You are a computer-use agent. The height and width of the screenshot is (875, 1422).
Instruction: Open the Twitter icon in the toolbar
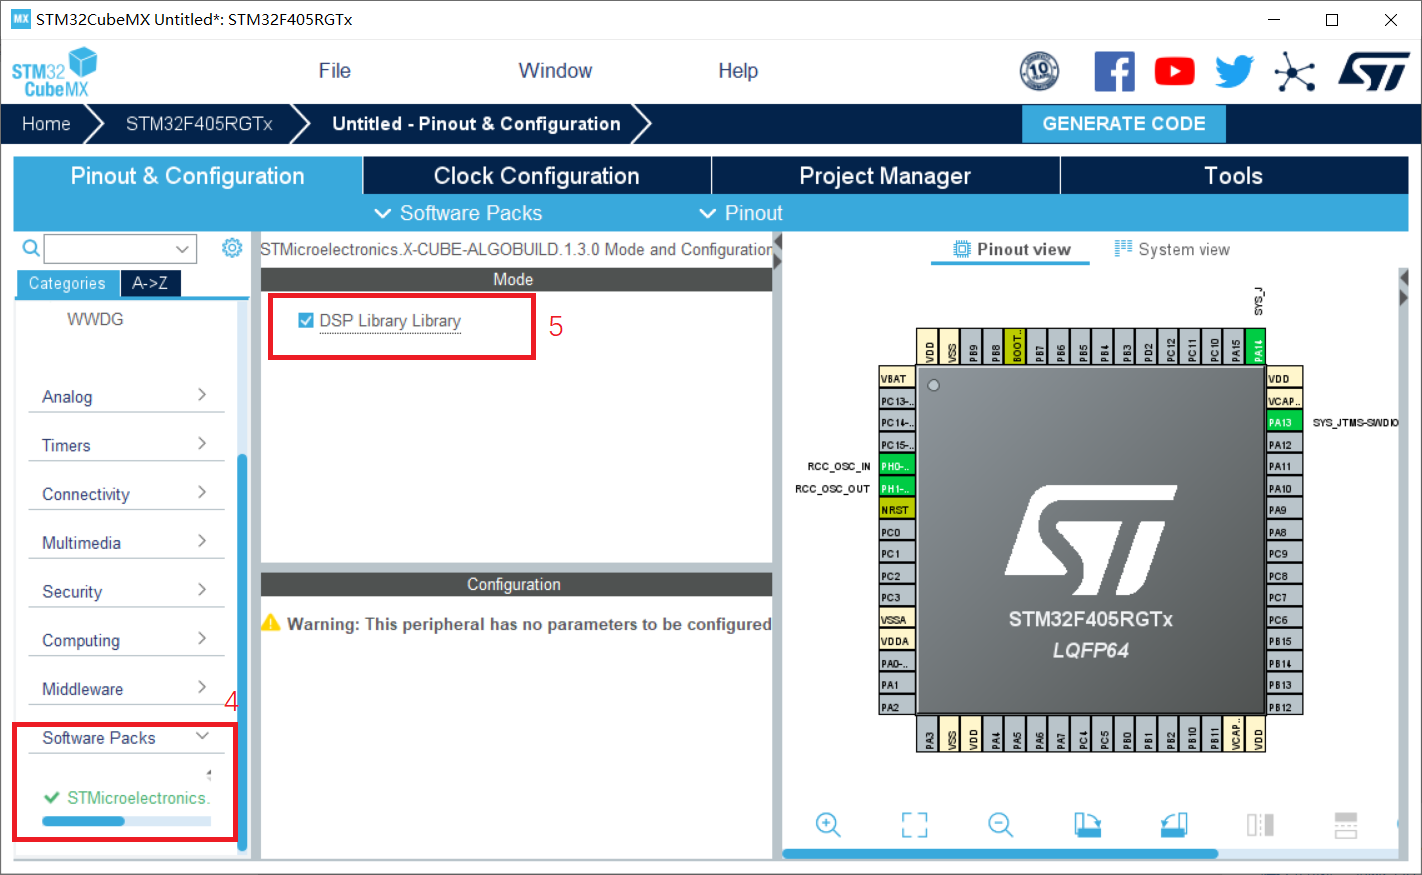tap(1234, 71)
